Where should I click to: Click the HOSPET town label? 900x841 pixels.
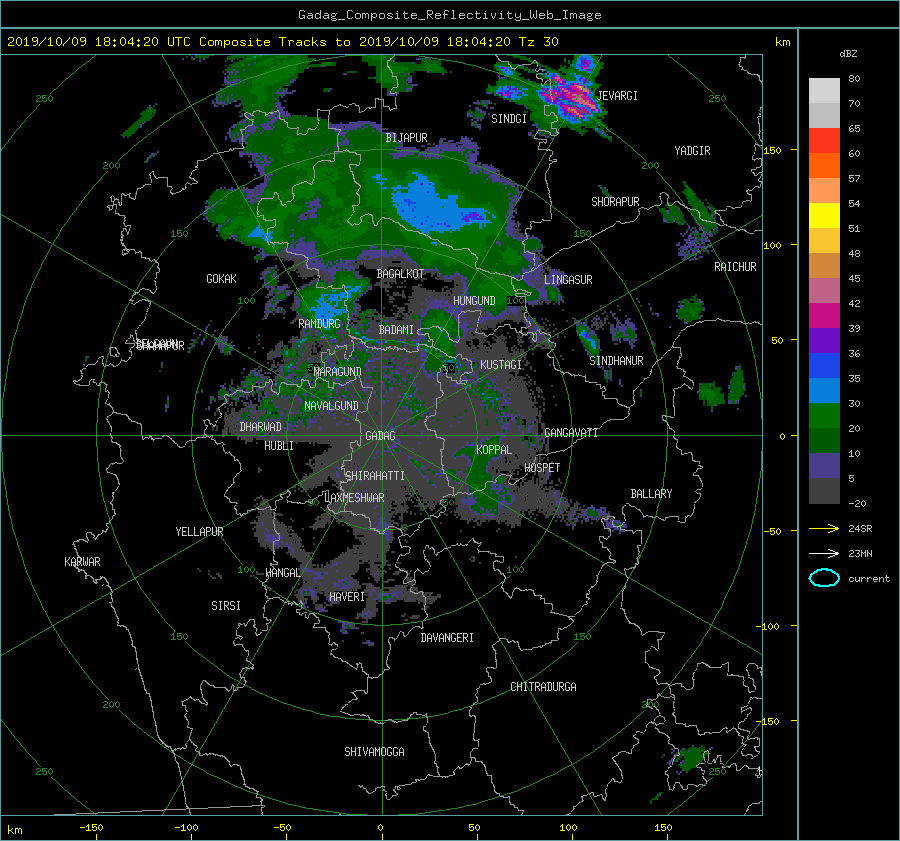[x=542, y=468]
